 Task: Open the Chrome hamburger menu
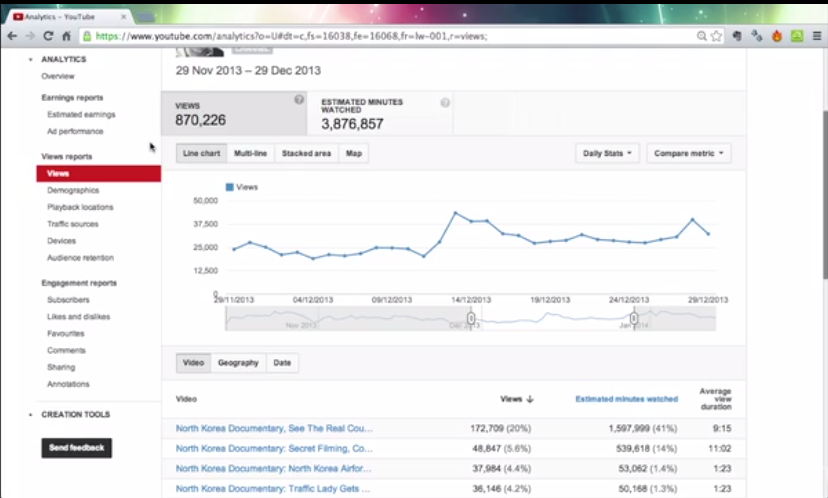coord(817,36)
